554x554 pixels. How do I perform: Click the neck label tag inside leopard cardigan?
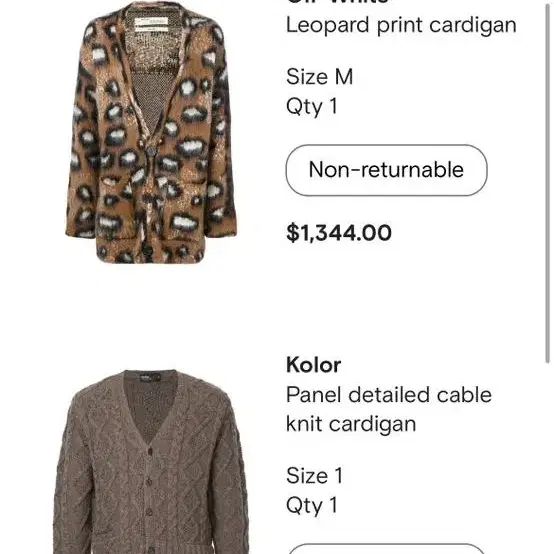[151, 25]
